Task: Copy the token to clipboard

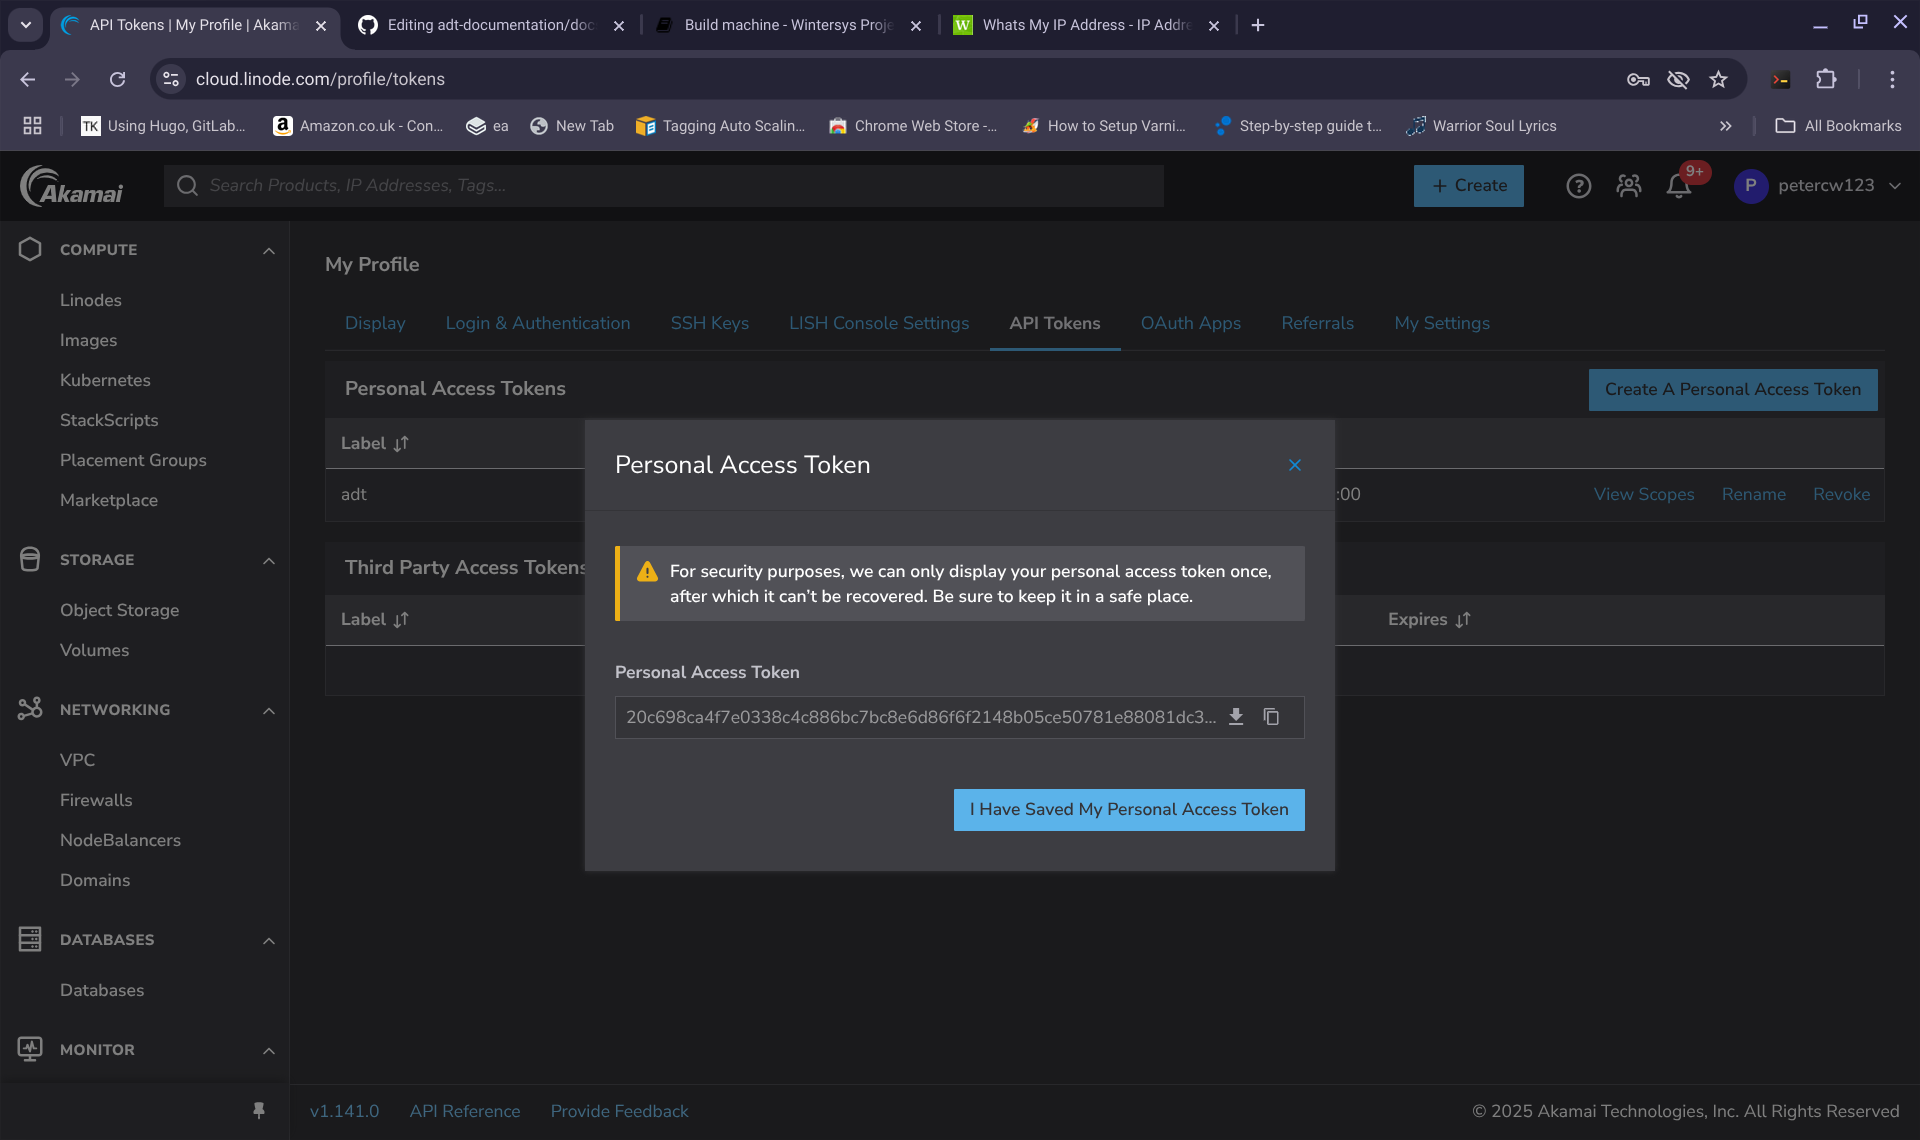Action: tap(1271, 717)
